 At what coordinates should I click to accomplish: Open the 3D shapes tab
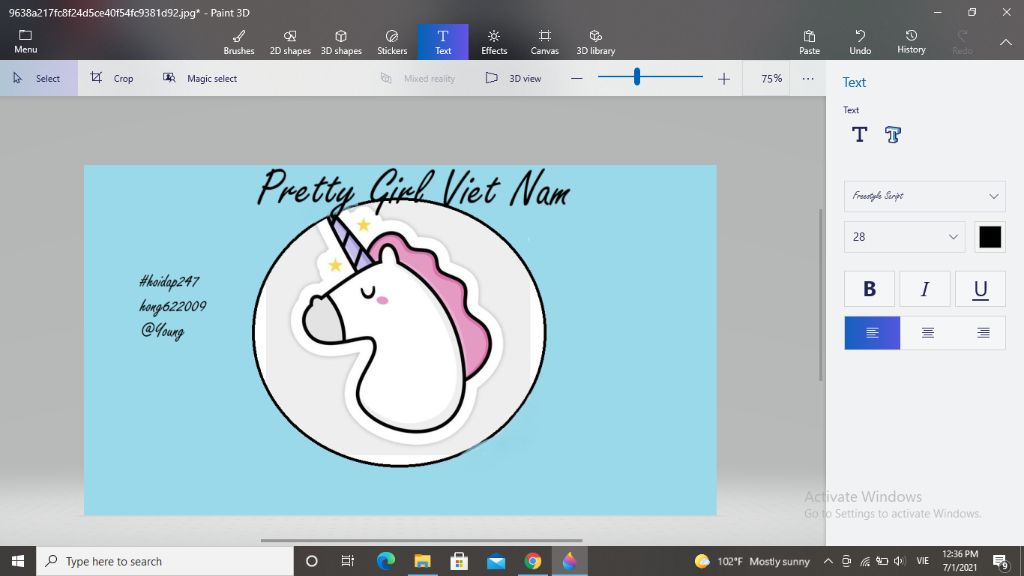pos(341,42)
